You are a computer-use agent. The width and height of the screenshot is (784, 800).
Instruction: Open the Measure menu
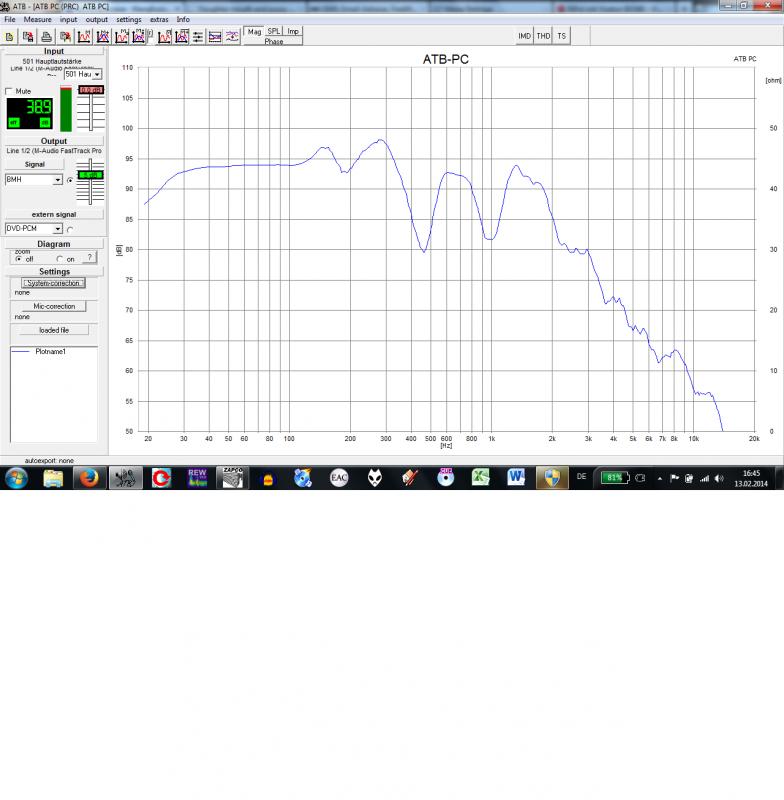click(x=37, y=19)
